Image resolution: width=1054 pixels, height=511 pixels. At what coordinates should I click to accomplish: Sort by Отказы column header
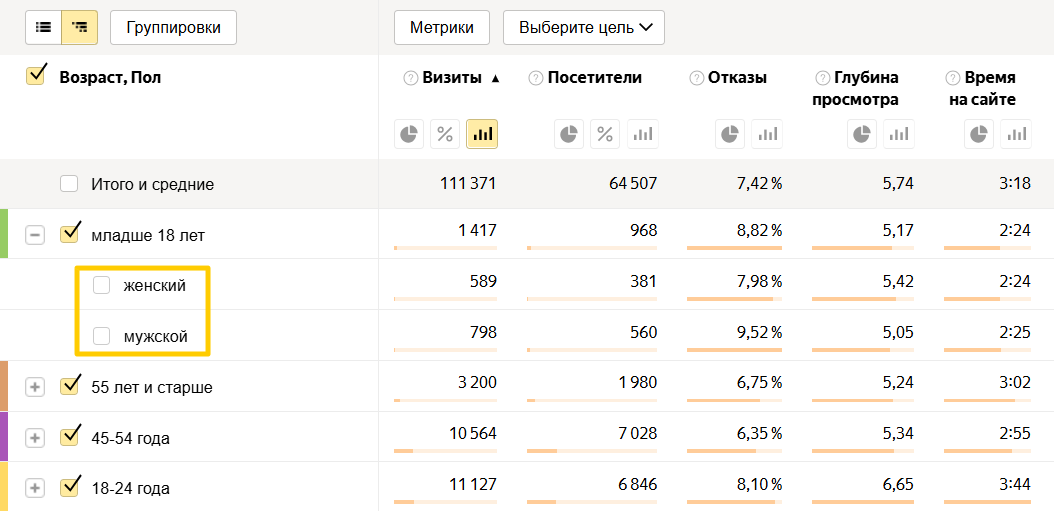[x=737, y=78]
